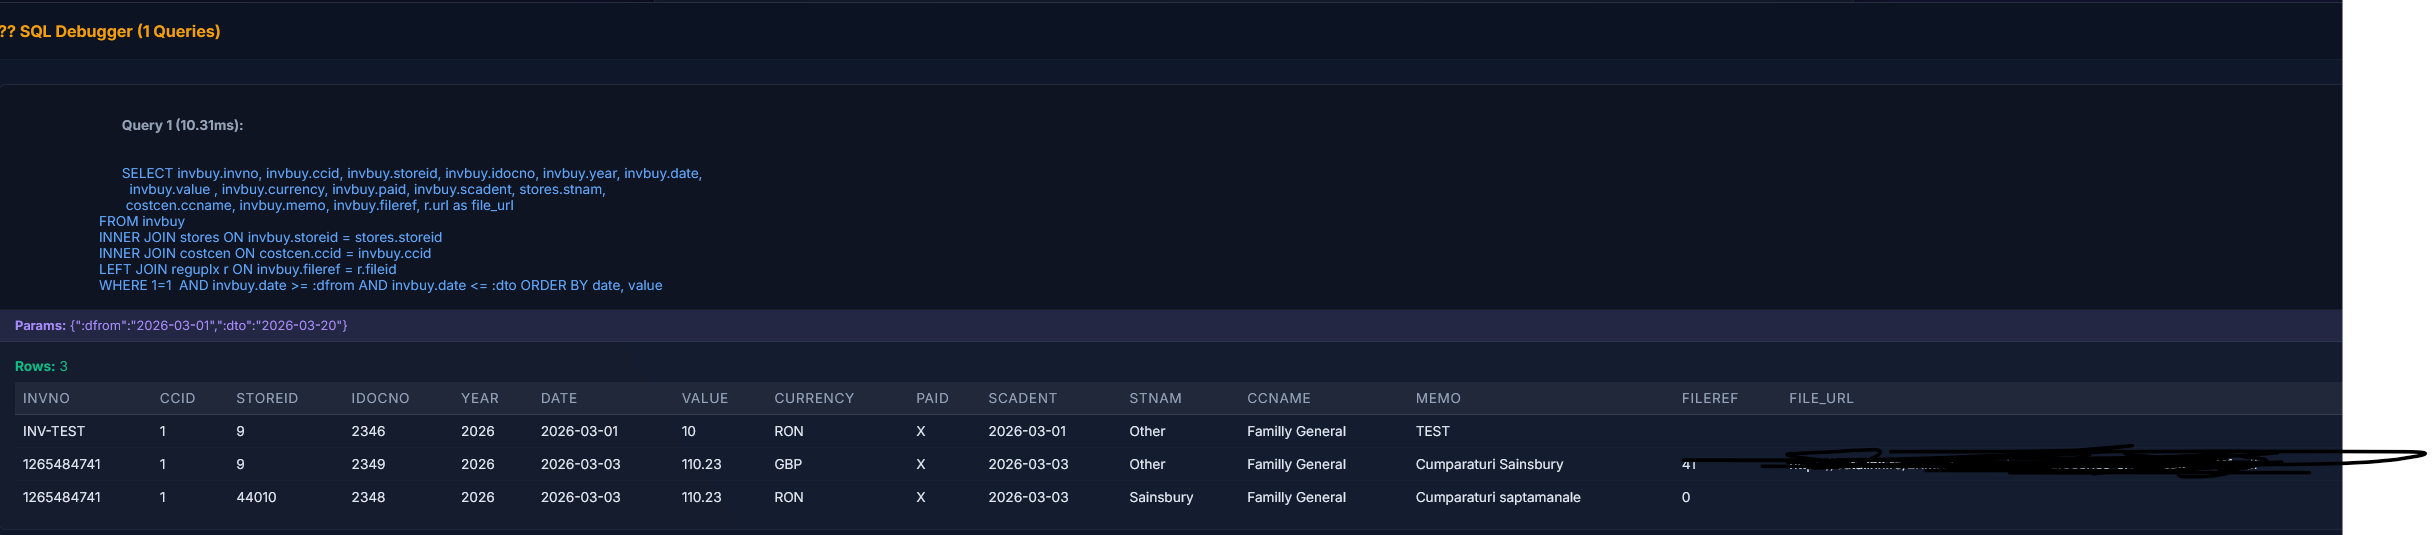Click the WHERE clause in the query
Viewport: 2432px width, 535px height.
click(x=380, y=285)
